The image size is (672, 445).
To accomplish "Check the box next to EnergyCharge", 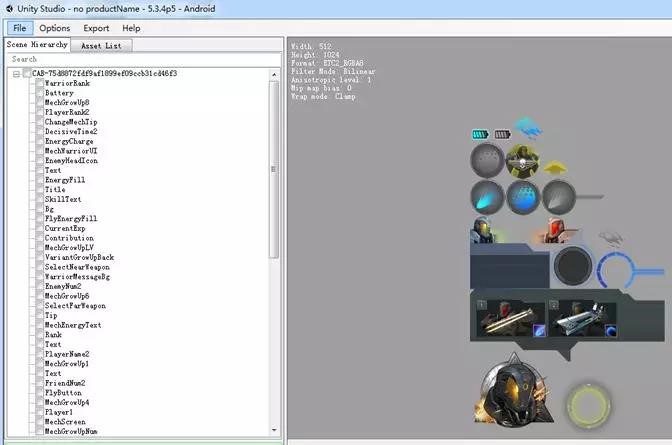I will click(x=39, y=141).
